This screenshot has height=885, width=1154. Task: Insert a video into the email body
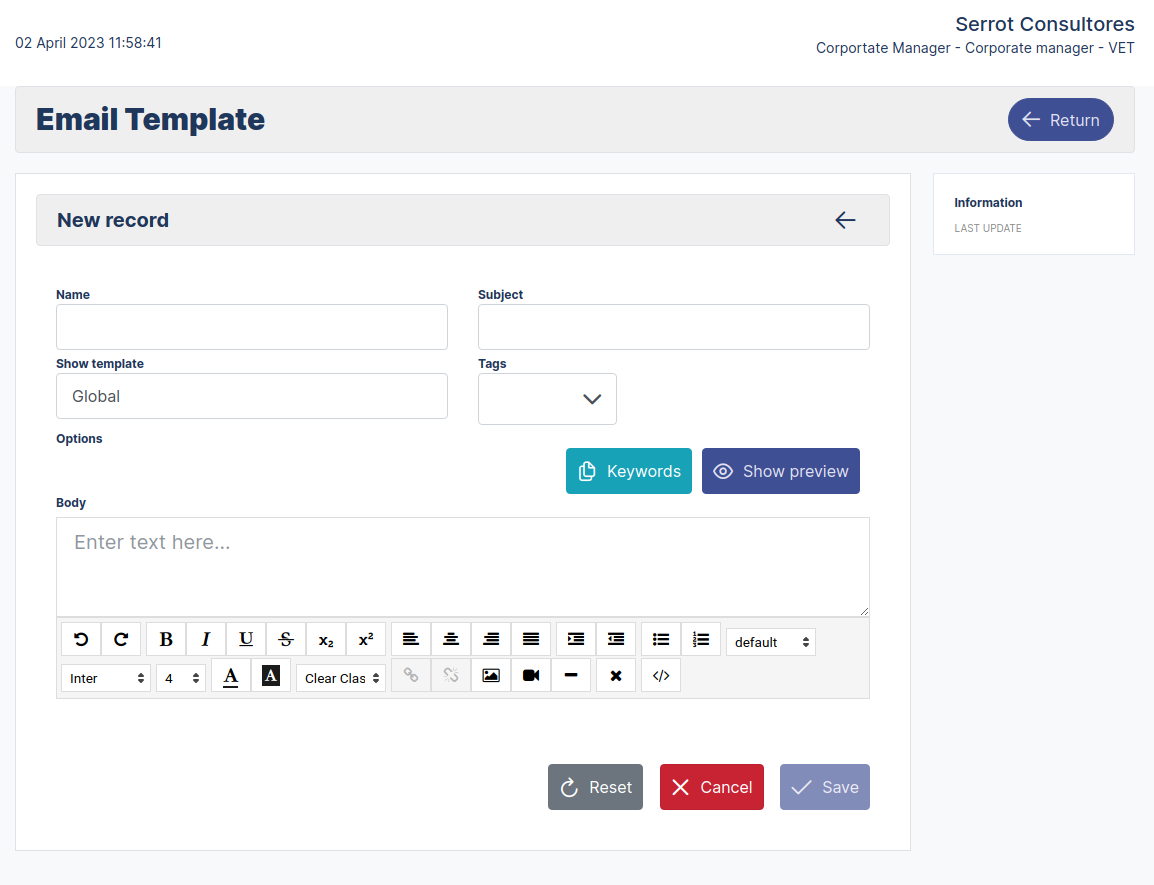[x=531, y=675]
